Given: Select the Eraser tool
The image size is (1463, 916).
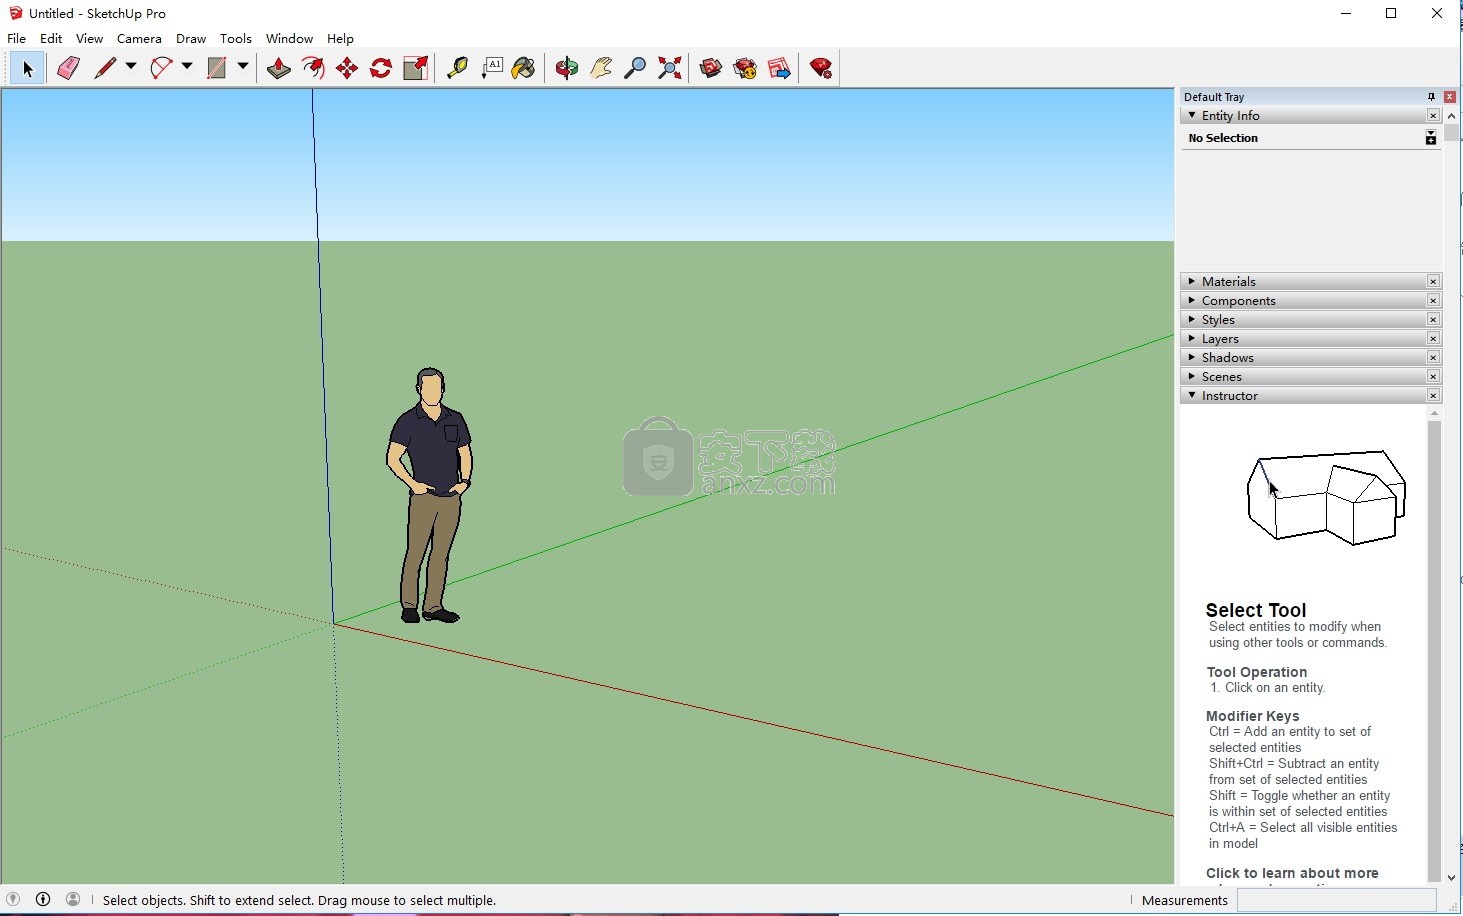Looking at the screenshot, I should [x=68, y=68].
